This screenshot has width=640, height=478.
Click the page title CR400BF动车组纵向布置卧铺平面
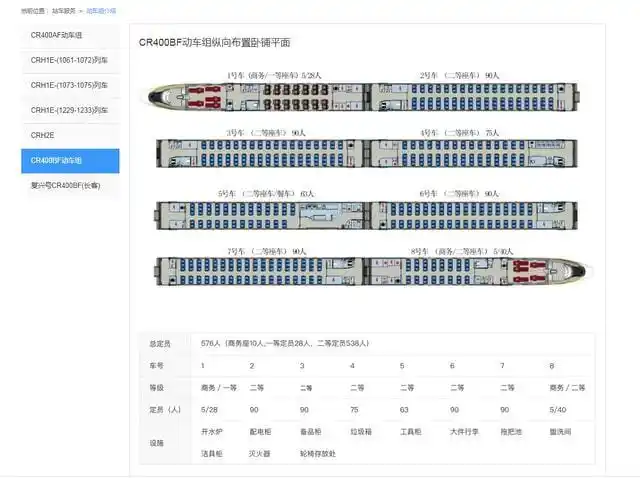(214, 42)
